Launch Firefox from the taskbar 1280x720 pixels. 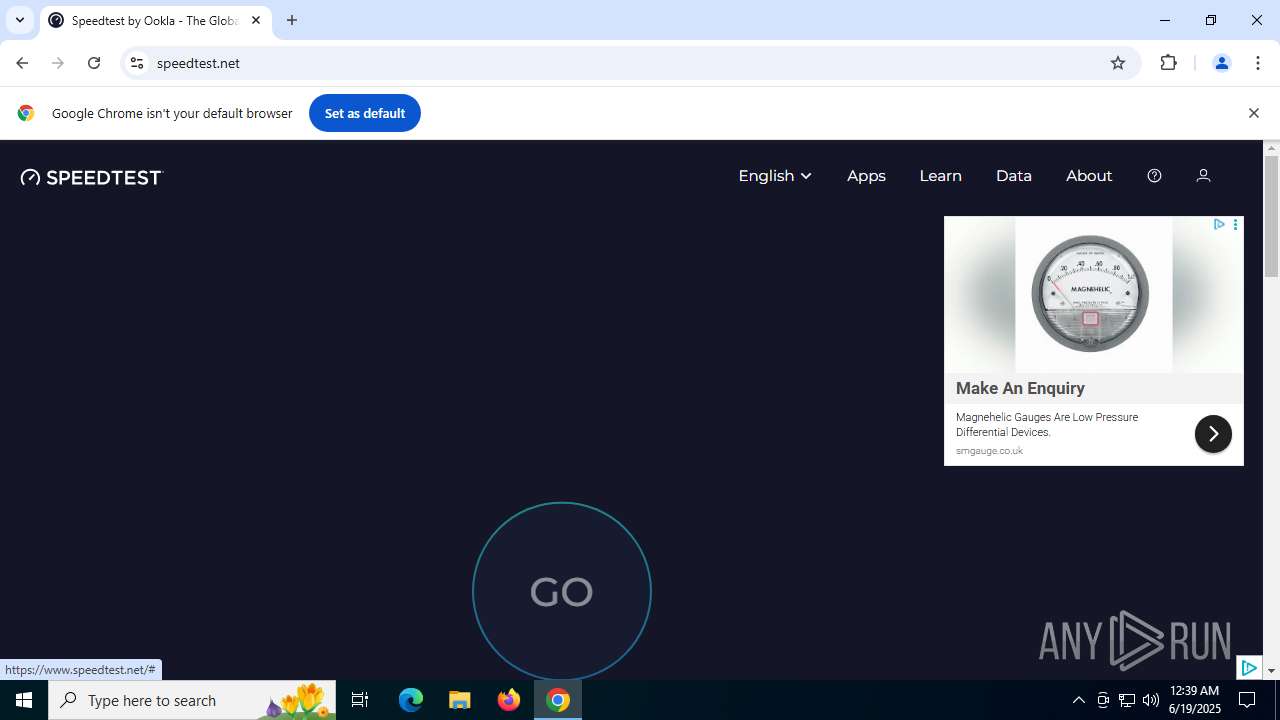point(509,700)
